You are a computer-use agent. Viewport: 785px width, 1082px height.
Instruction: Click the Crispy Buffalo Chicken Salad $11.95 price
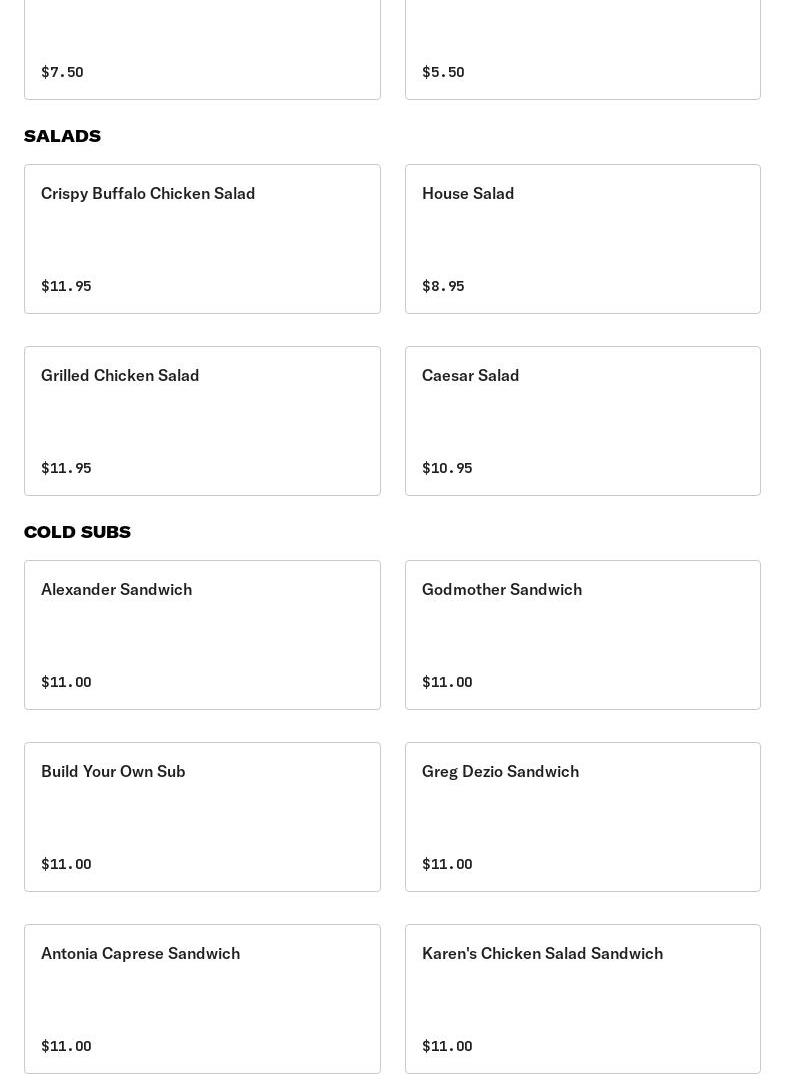pos(66,286)
